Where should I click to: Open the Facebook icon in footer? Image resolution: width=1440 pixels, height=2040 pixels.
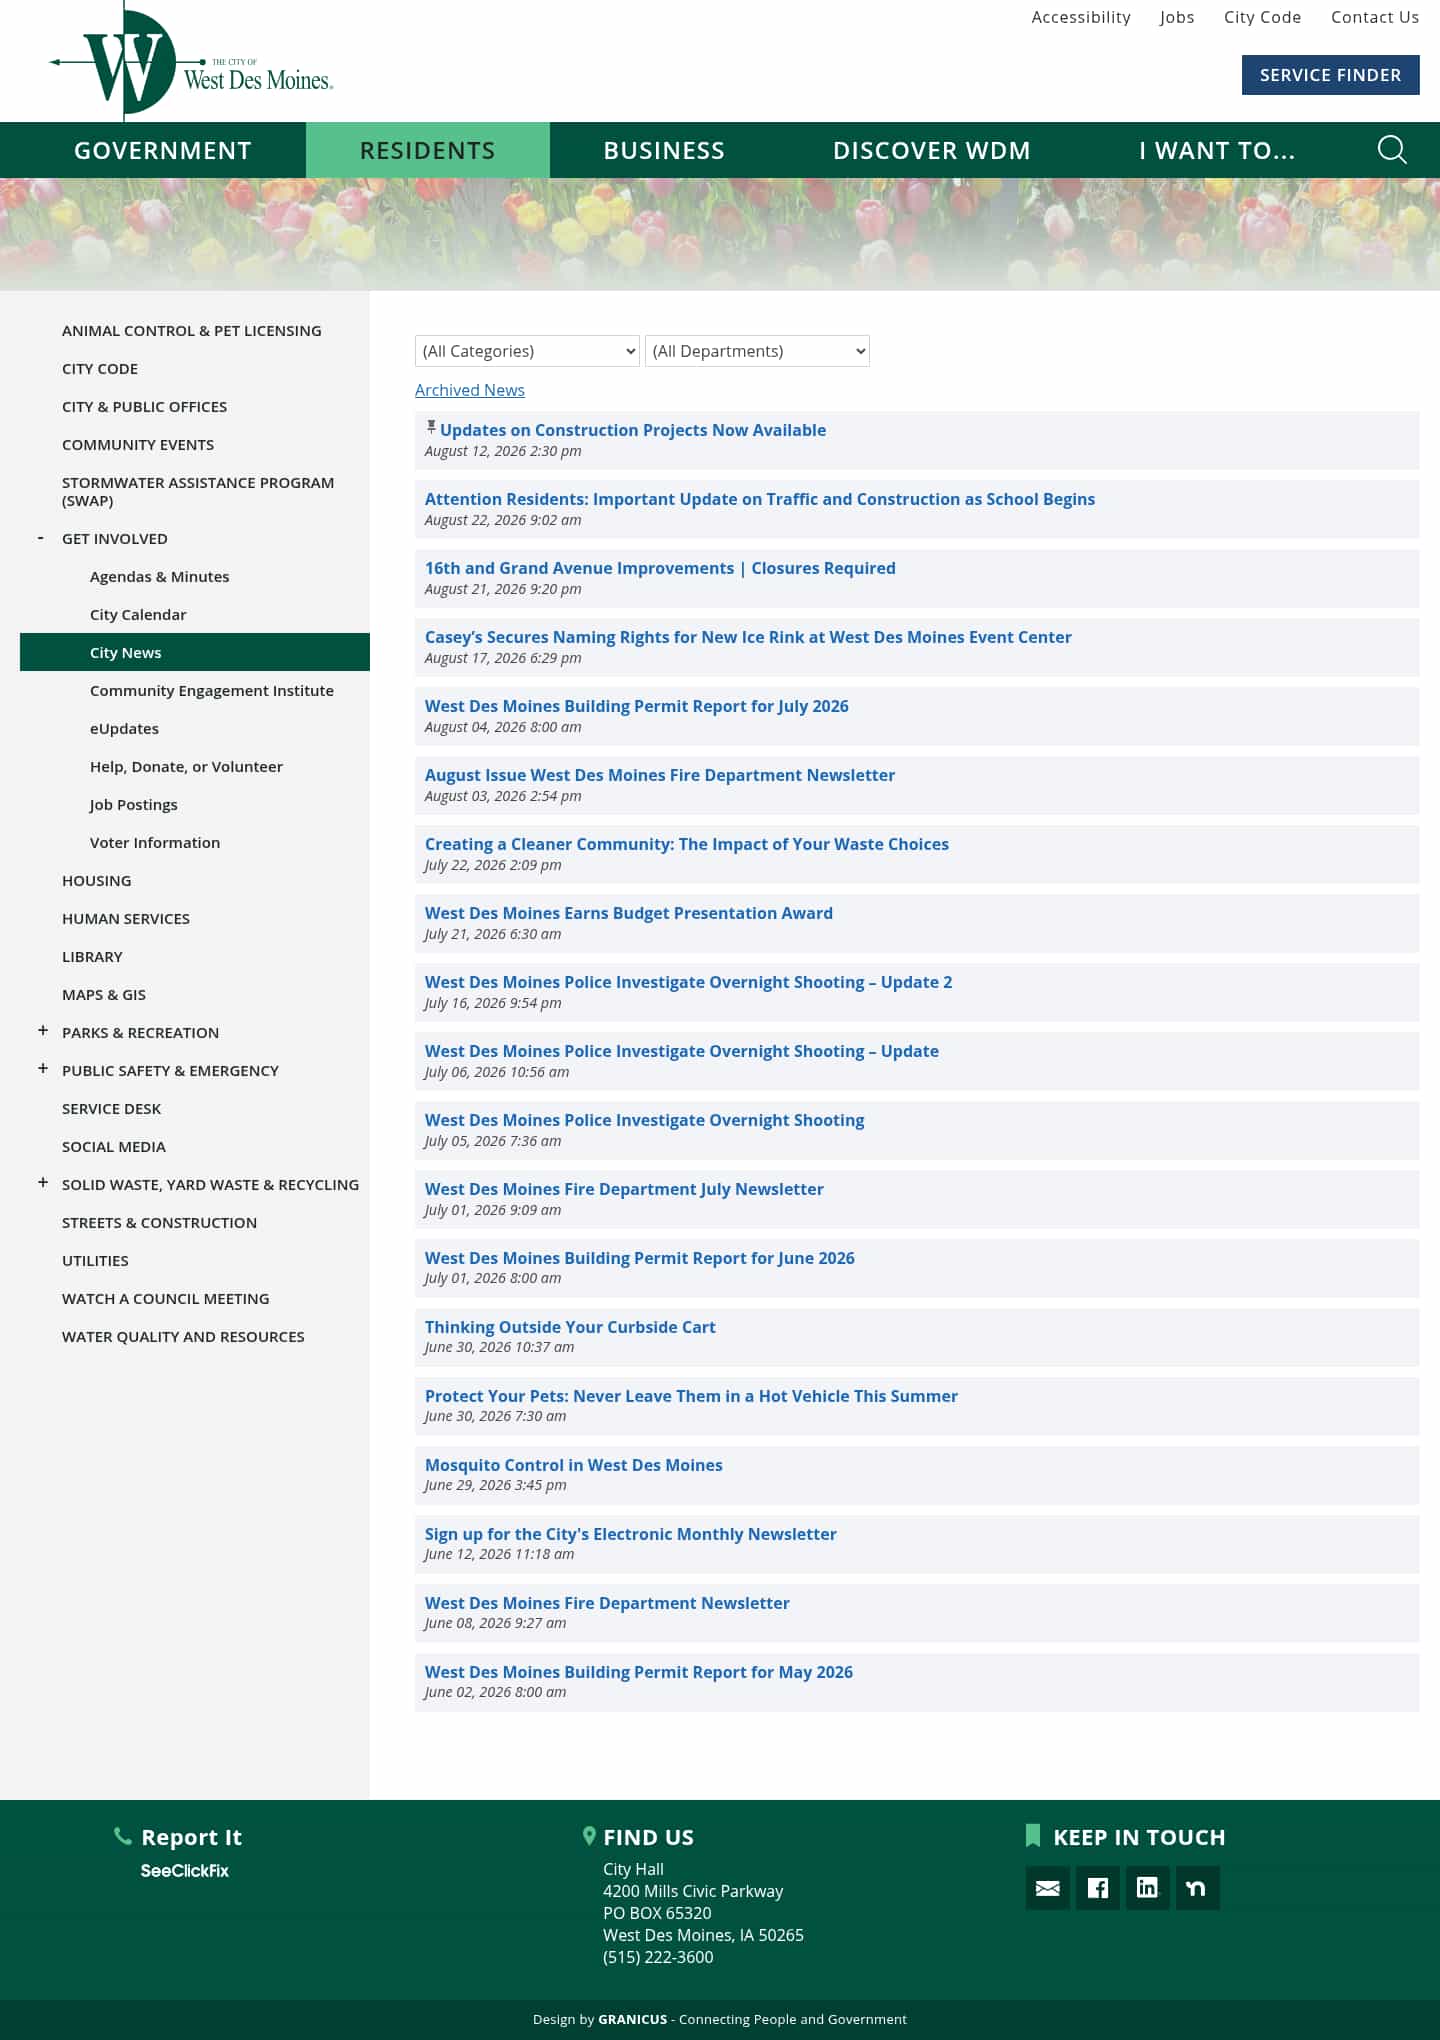tap(1097, 1888)
